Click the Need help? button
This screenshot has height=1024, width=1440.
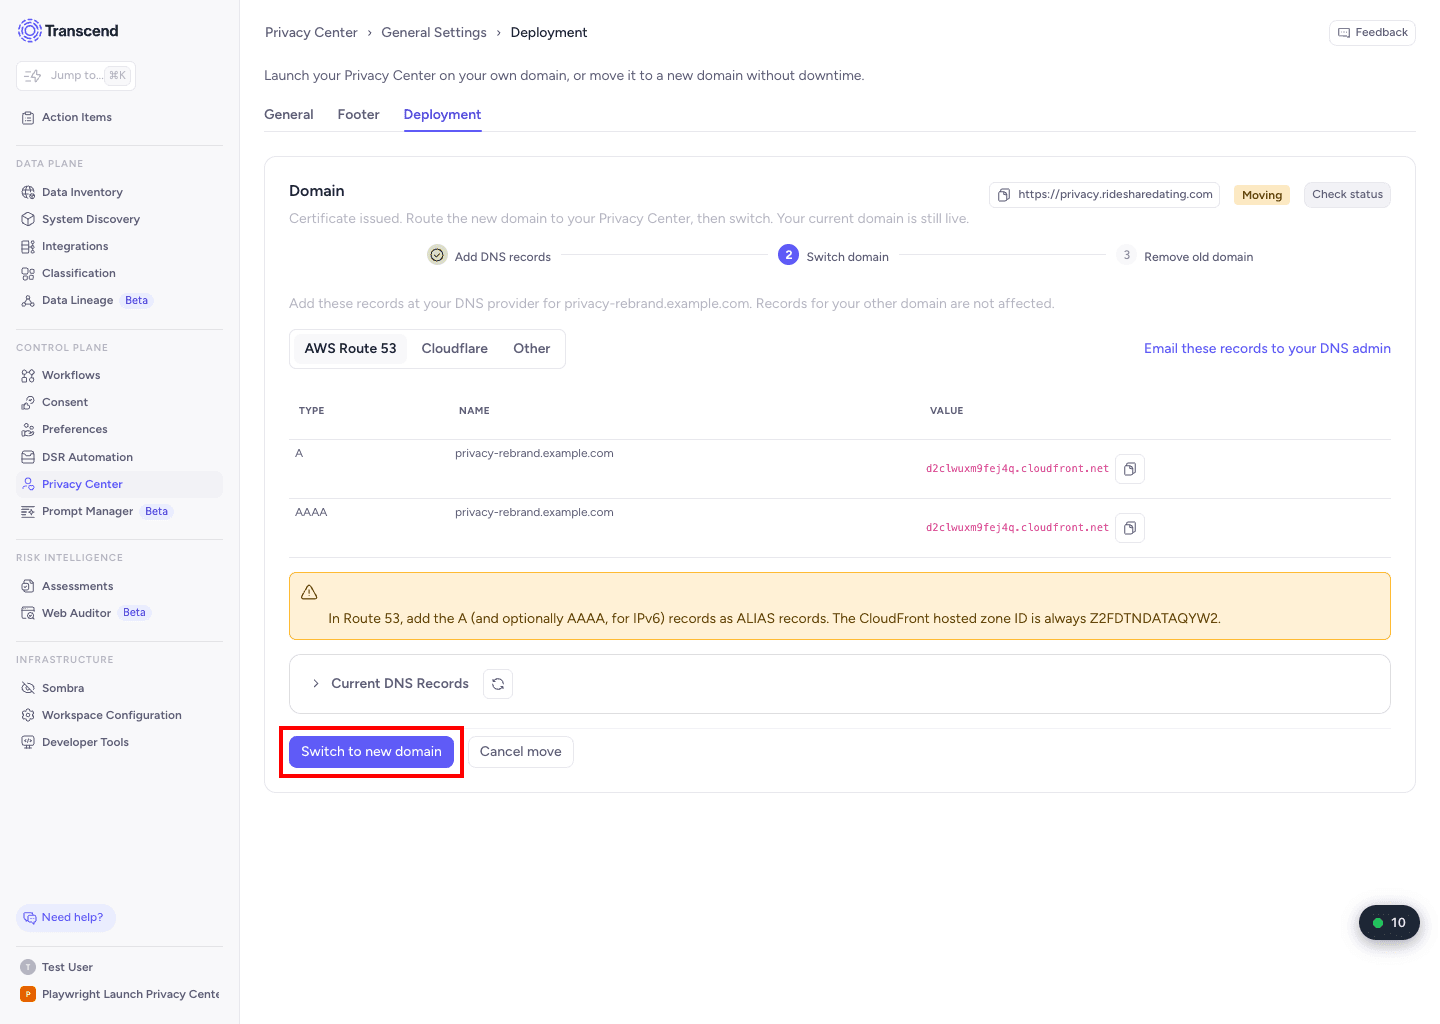click(x=66, y=918)
